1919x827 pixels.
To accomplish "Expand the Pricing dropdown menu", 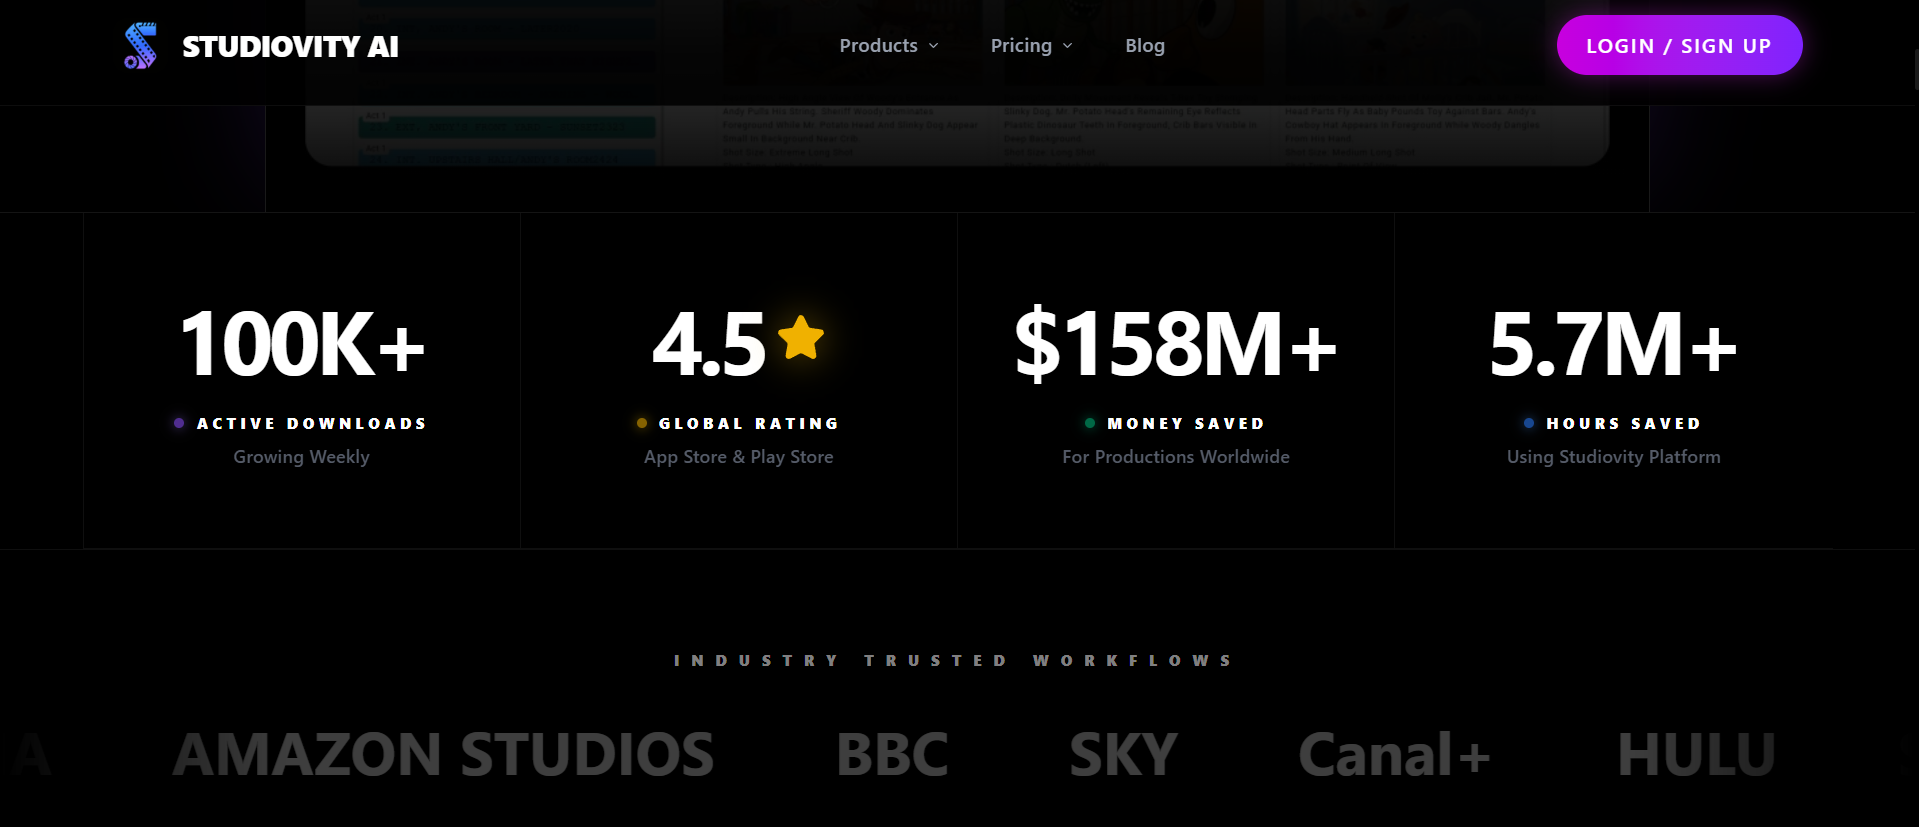I will (x=1032, y=46).
